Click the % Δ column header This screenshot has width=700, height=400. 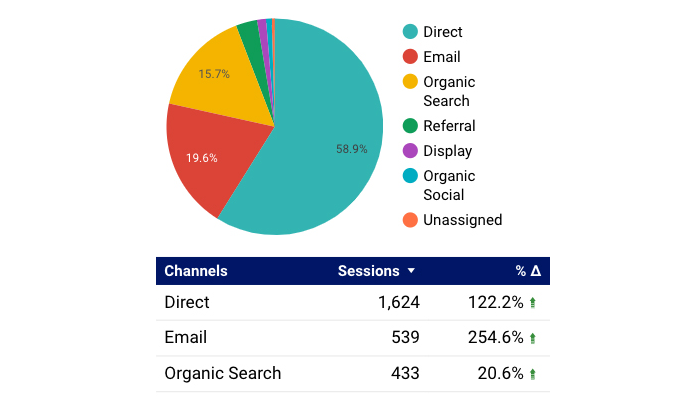coord(527,271)
